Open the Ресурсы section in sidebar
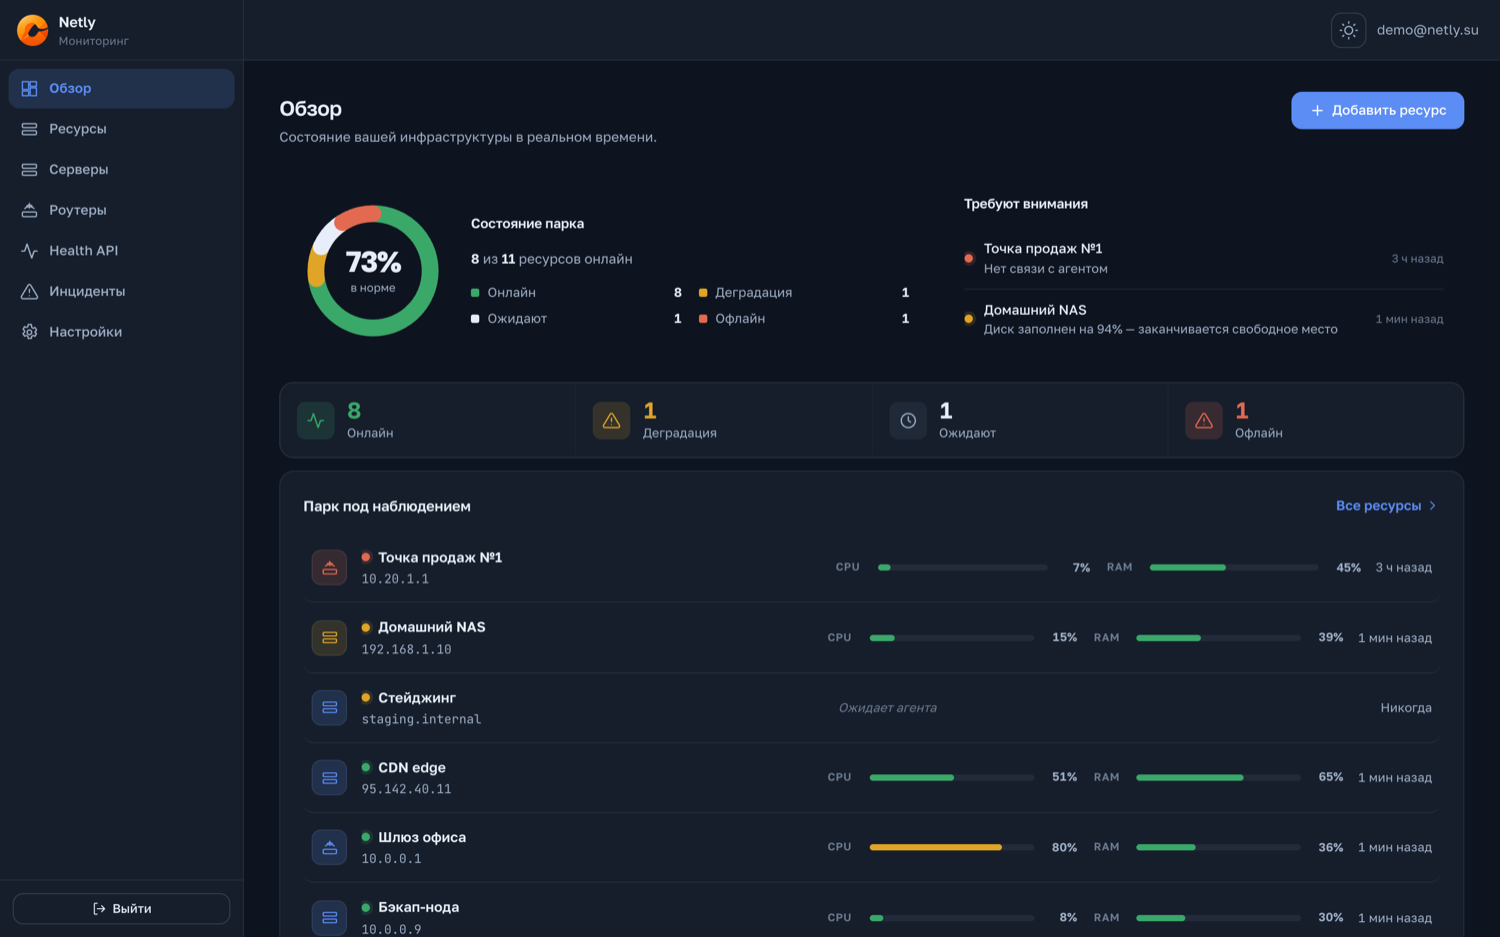 pos(121,129)
